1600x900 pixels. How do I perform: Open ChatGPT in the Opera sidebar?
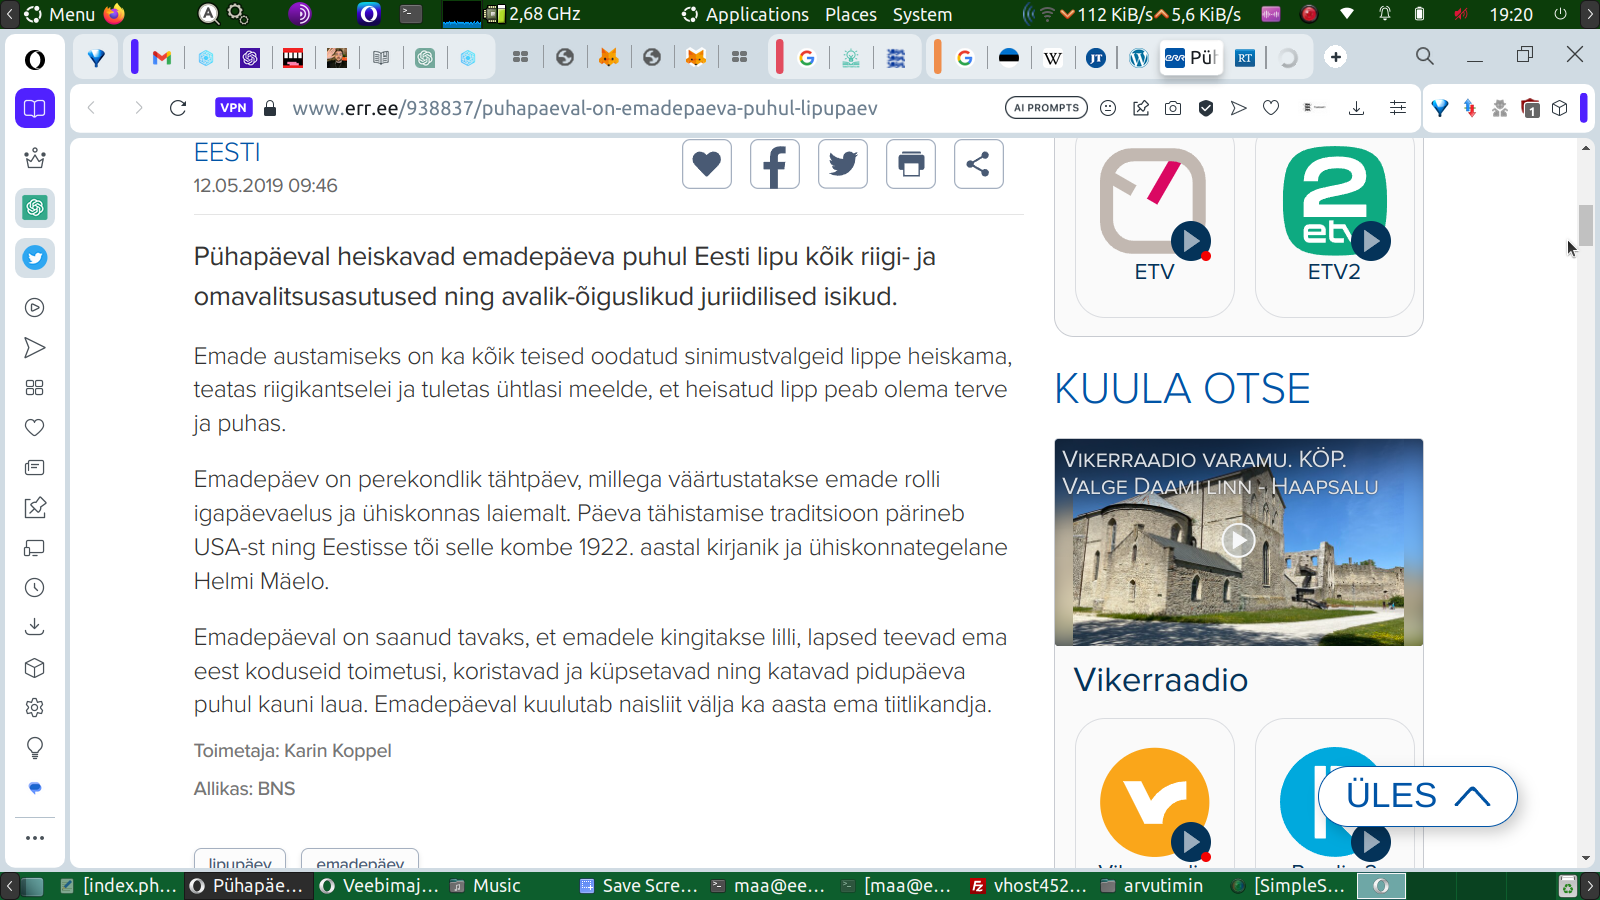click(x=35, y=208)
